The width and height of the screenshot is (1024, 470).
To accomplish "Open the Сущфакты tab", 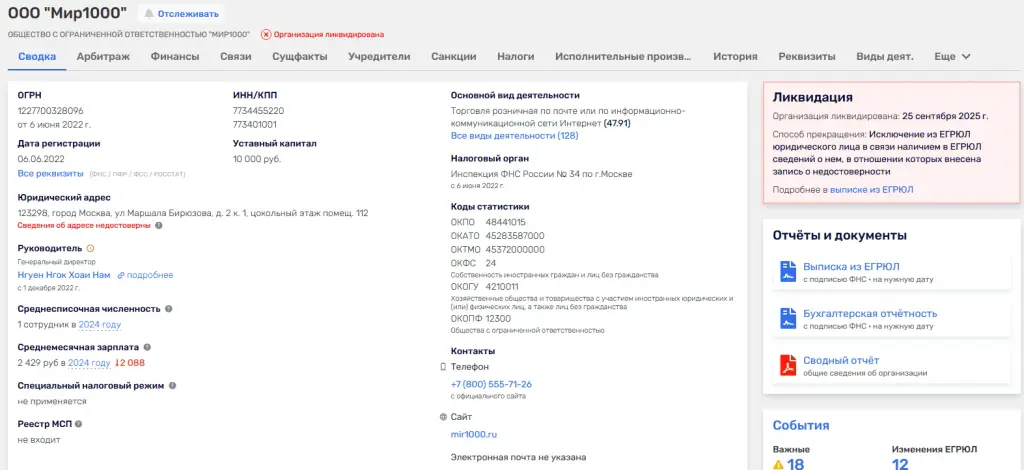I will [300, 56].
